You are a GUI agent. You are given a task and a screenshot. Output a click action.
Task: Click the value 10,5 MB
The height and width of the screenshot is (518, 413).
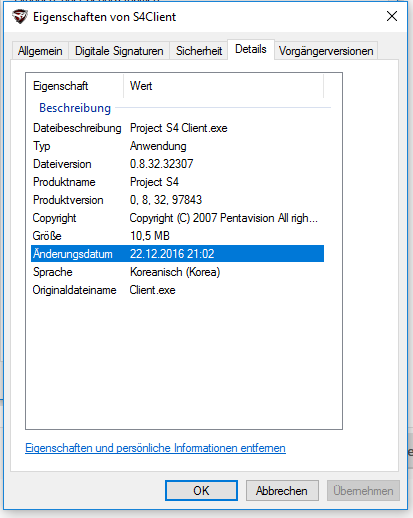click(x=150, y=236)
